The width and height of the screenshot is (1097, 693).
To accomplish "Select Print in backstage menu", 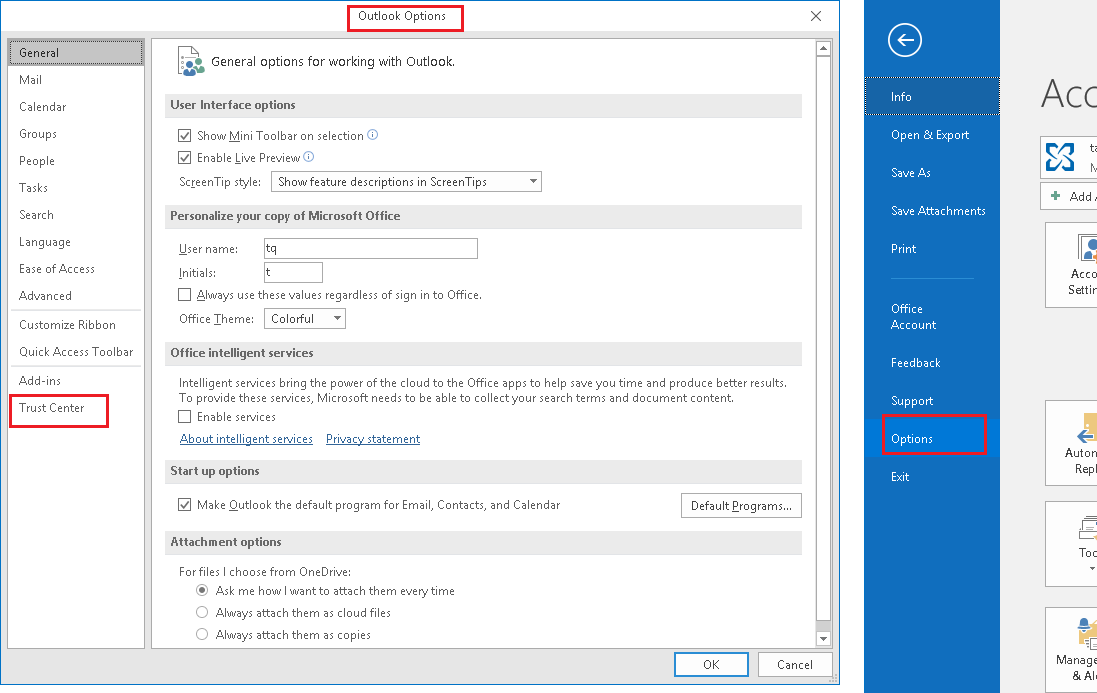I will pyautogui.click(x=932, y=248).
